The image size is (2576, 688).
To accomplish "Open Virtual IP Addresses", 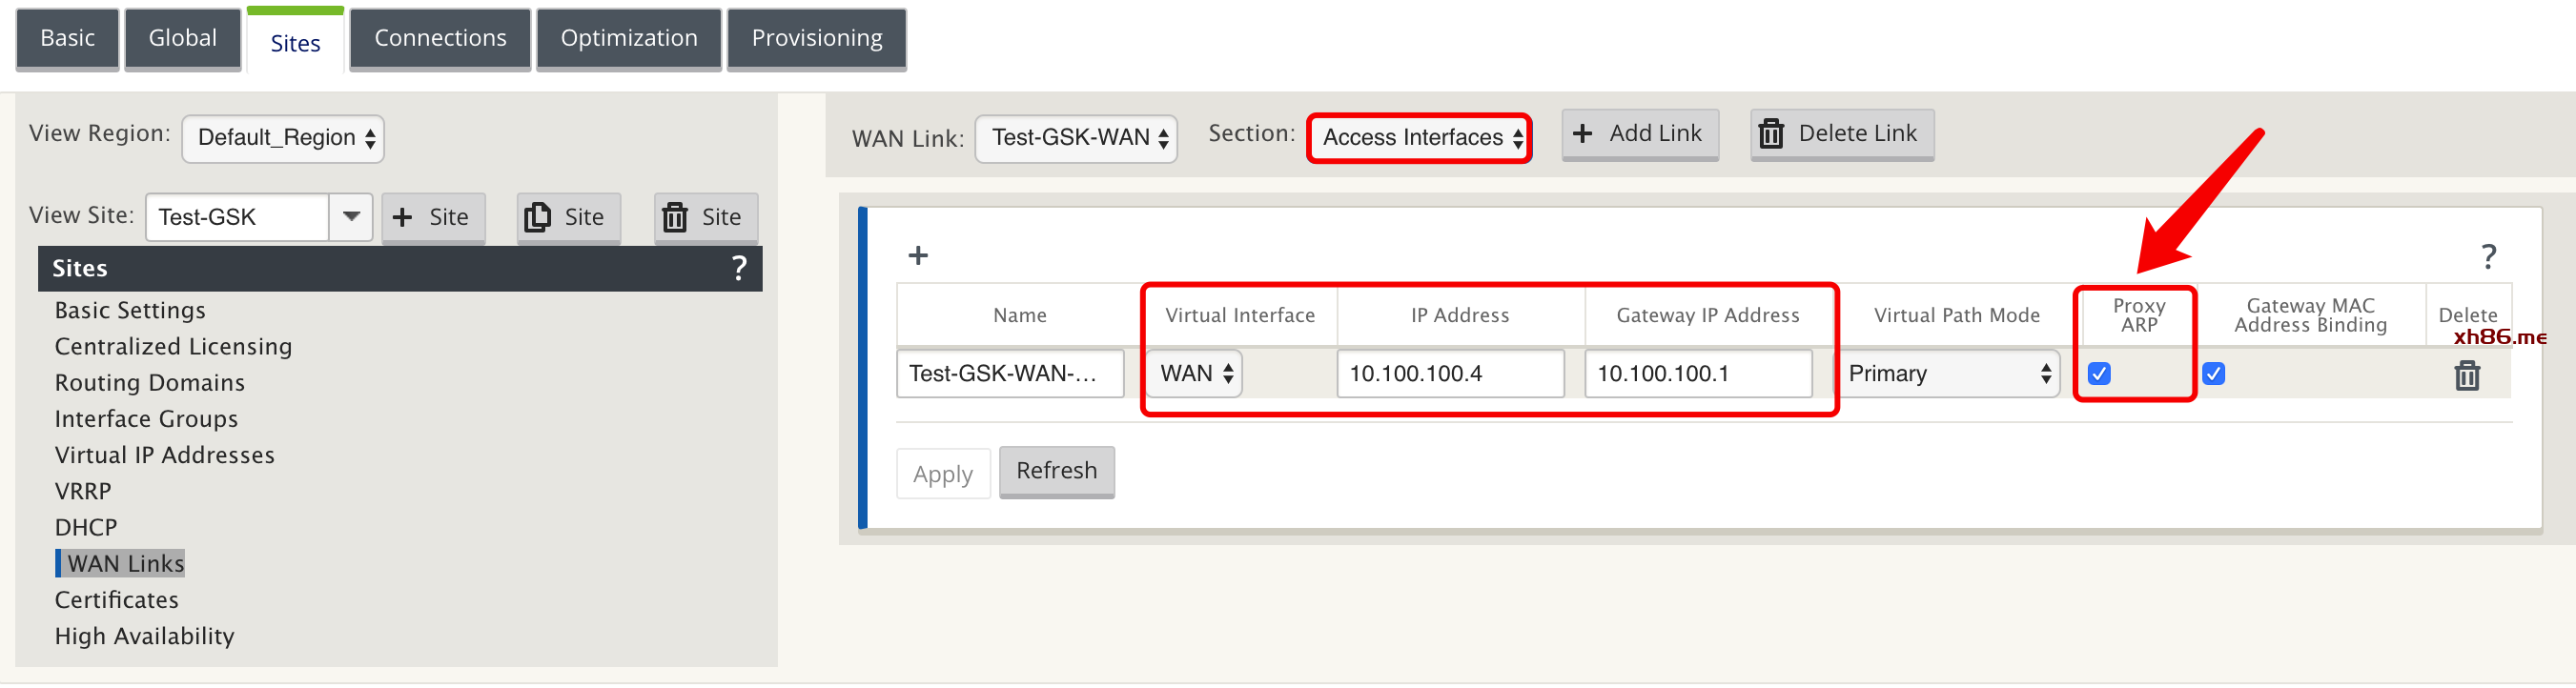I will click(x=165, y=455).
